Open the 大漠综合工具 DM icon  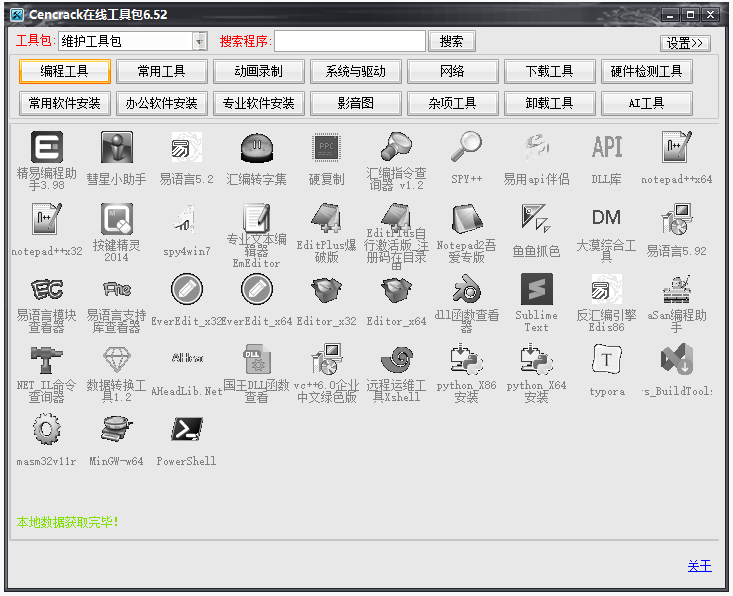tap(606, 219)
